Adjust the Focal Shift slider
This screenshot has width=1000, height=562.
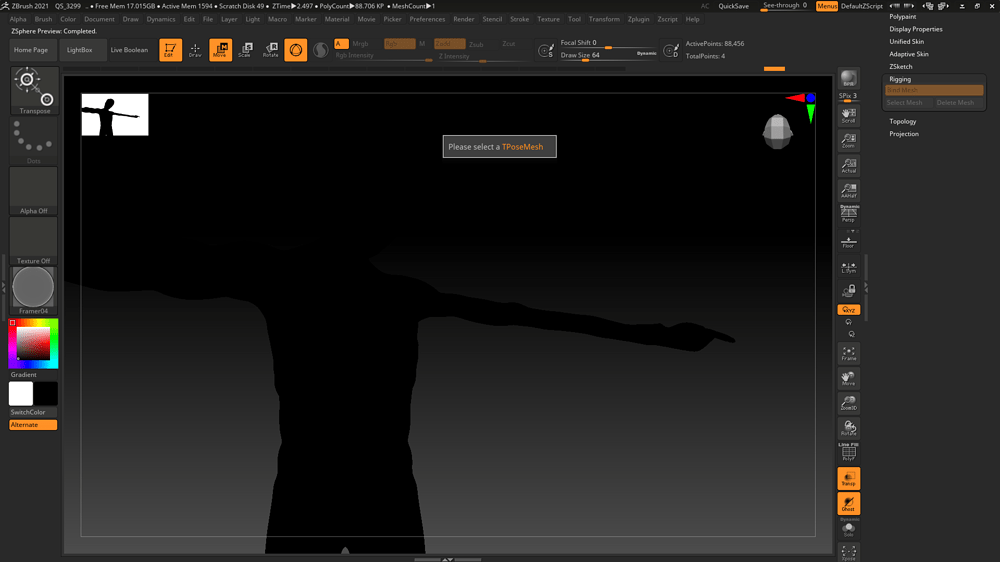pos(608,43)
